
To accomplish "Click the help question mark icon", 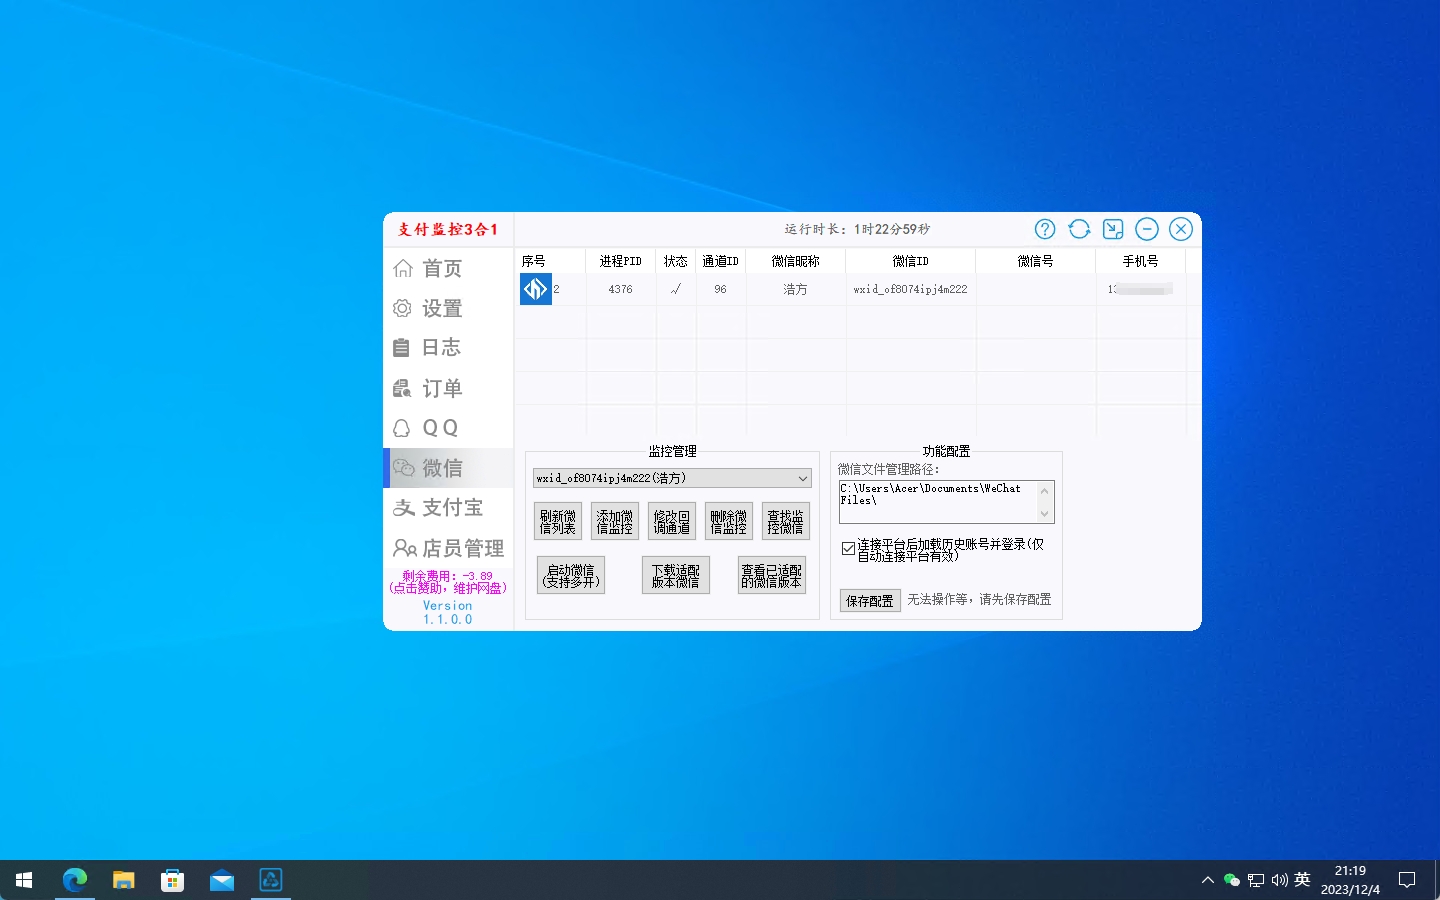I will [x=1045, y=229].
